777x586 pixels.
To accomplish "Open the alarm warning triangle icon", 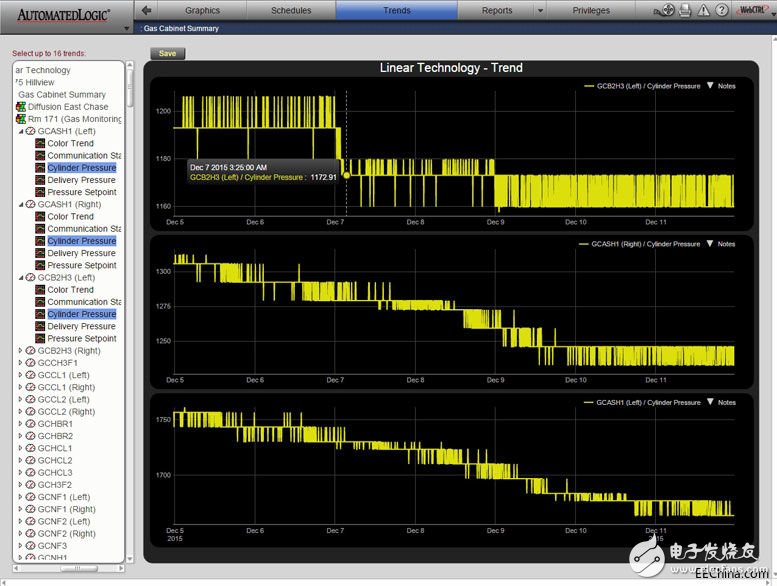I will pos(703,10).
